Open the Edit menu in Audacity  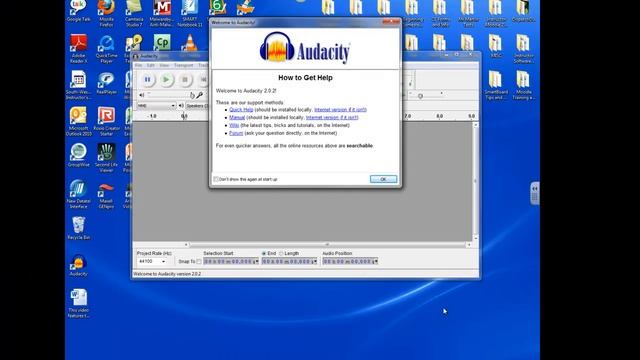click(151, 65)
